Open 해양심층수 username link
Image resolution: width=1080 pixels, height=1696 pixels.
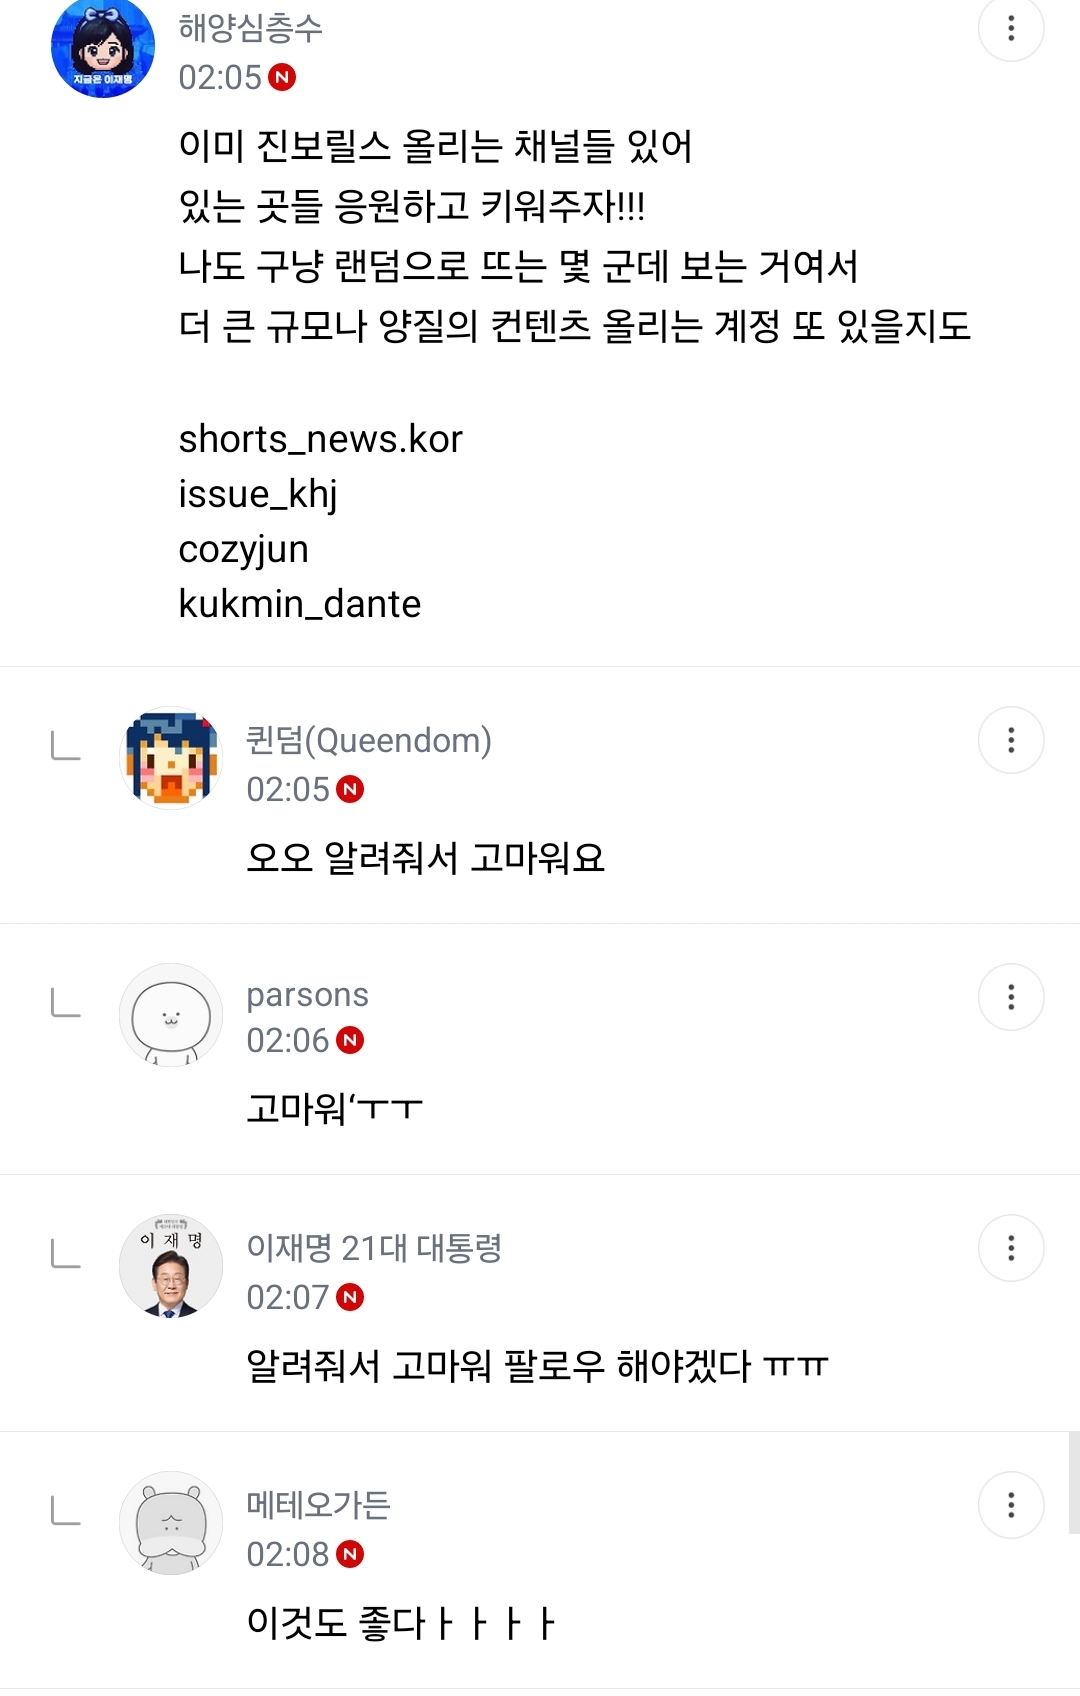coord(250,28)
